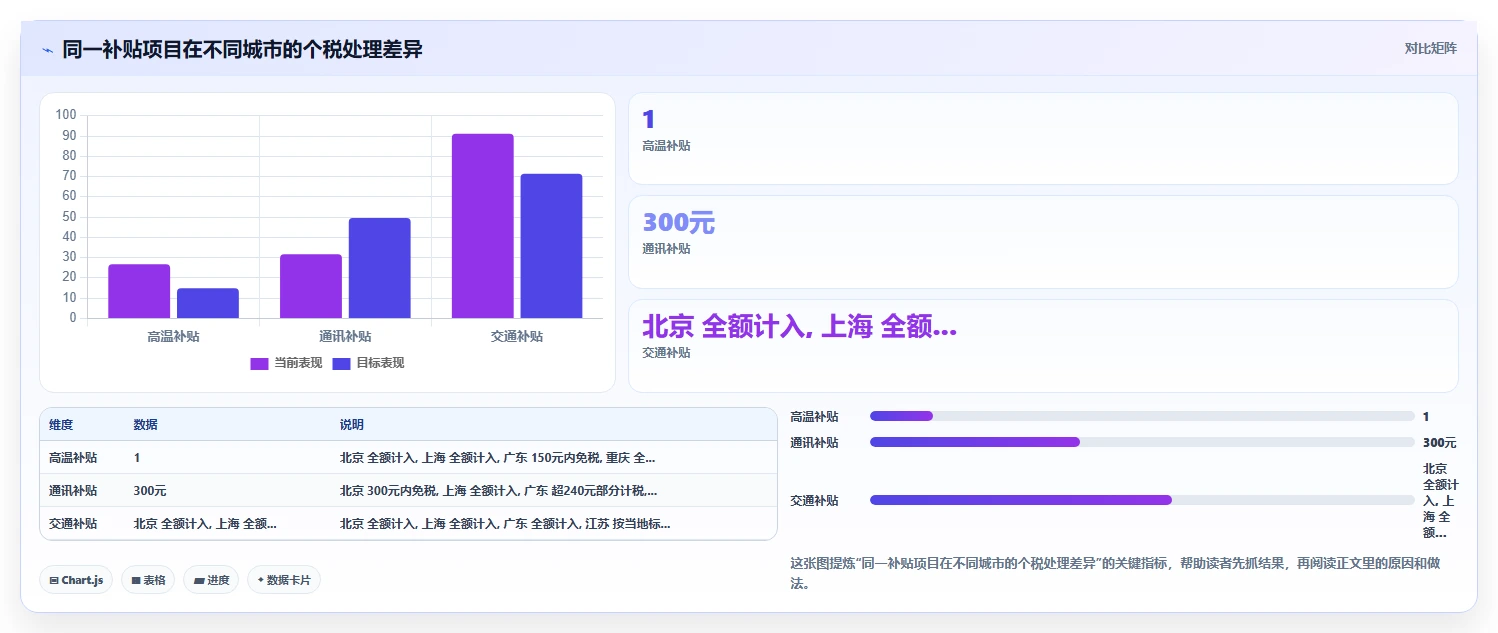The height and width of the screenshot is (633, 1498).
Task: Click the purple 交通补贴 current bar
Action: tap(482, 226)
